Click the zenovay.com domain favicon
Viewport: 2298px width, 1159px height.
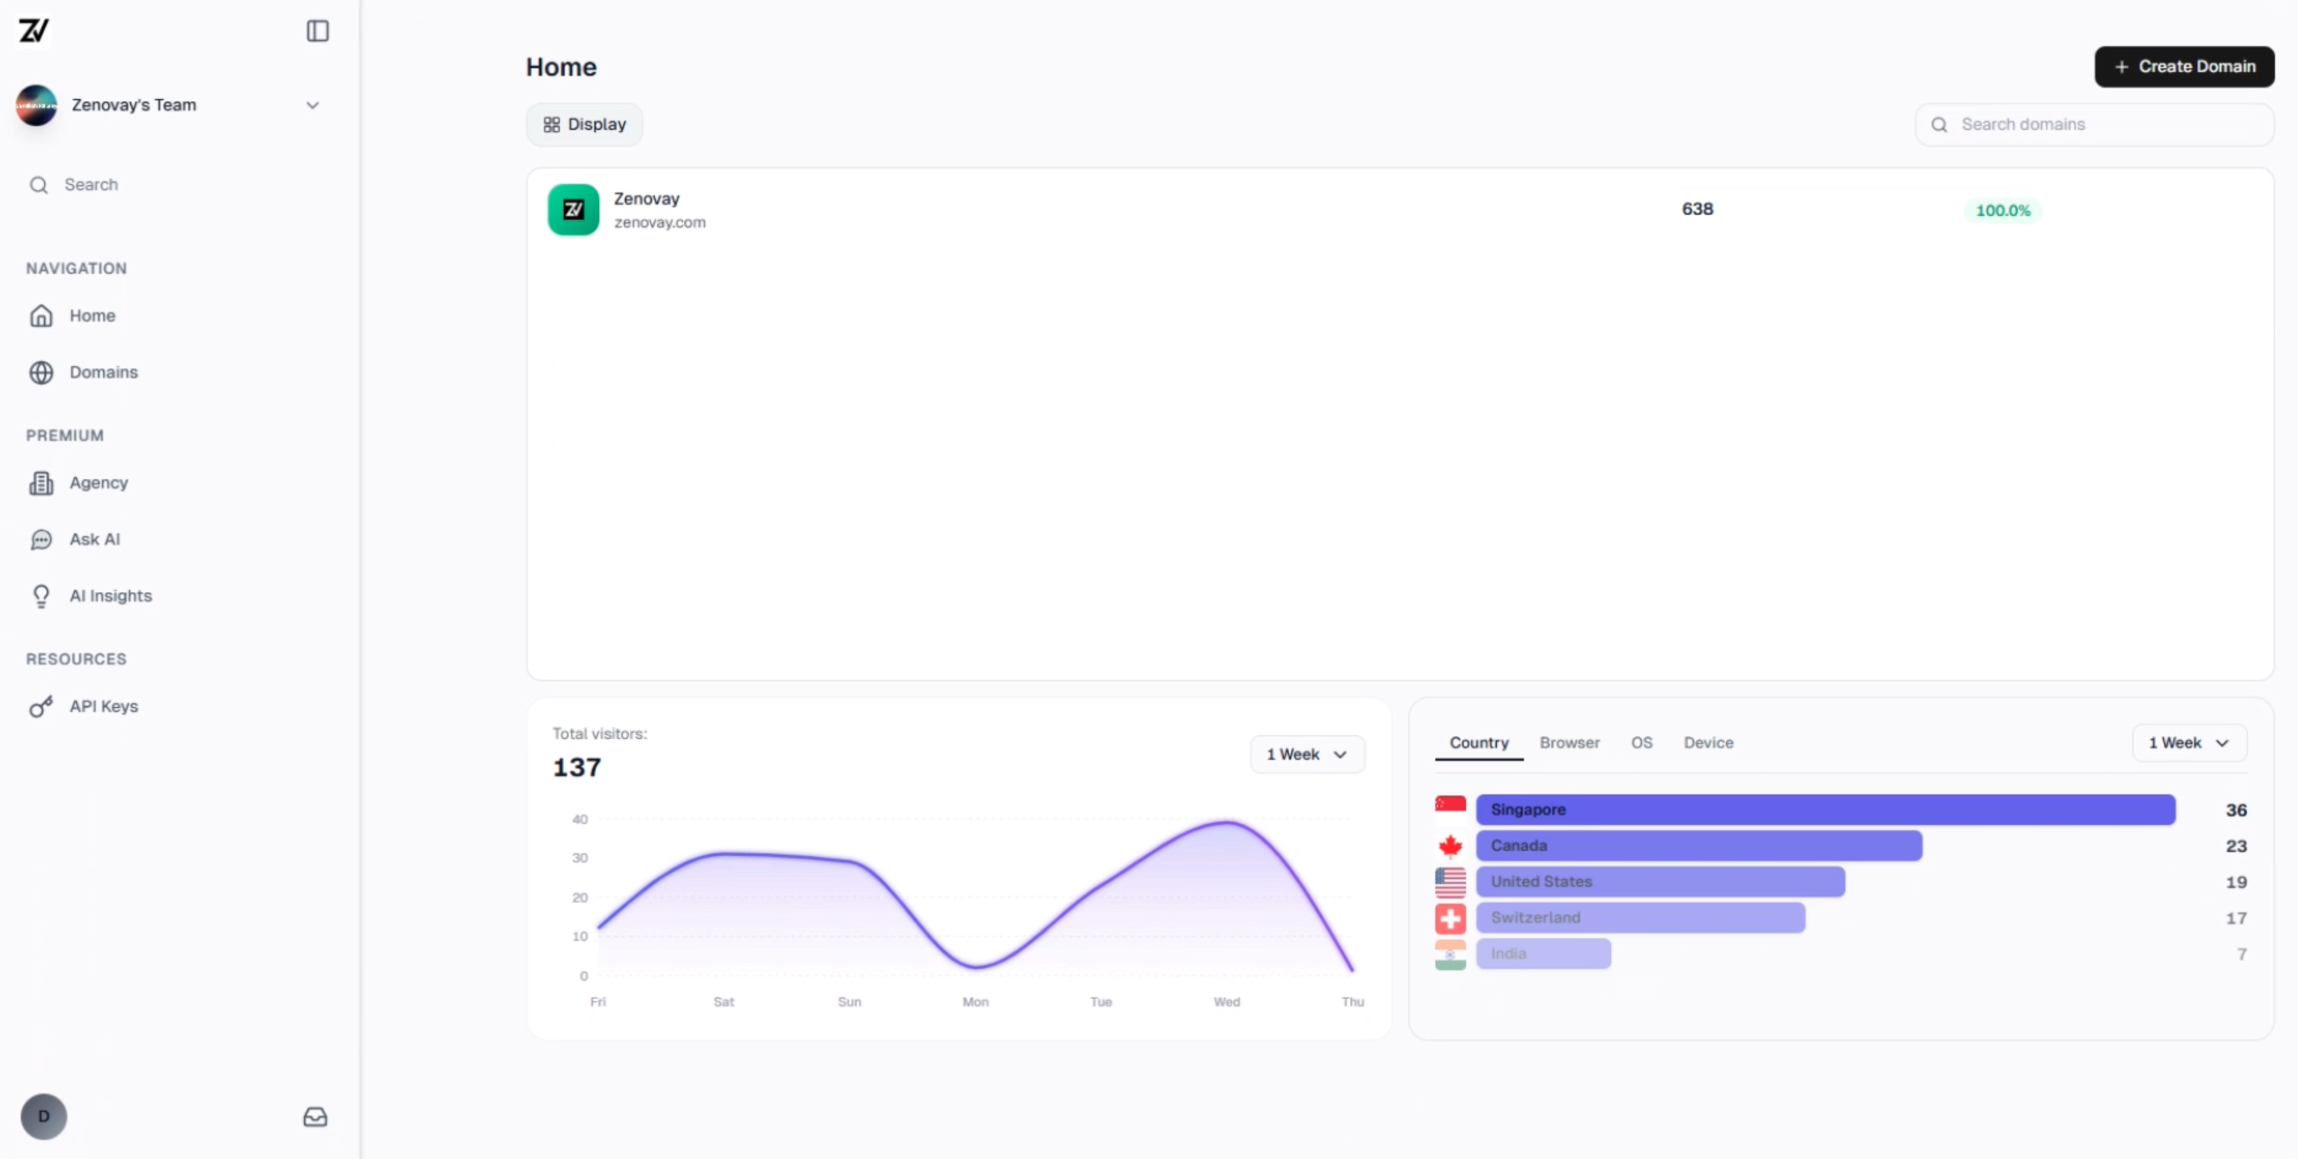572,209
